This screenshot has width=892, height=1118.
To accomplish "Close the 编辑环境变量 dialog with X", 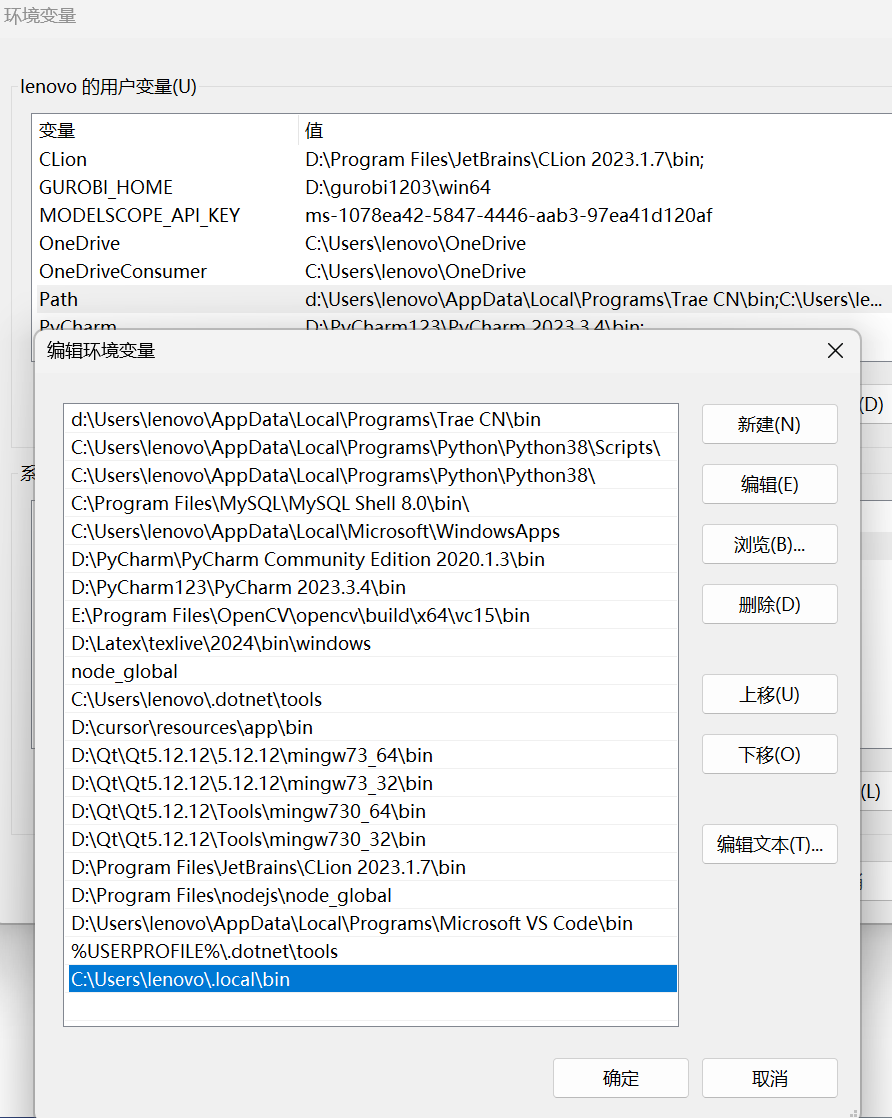I will click(x=835, y=351).
